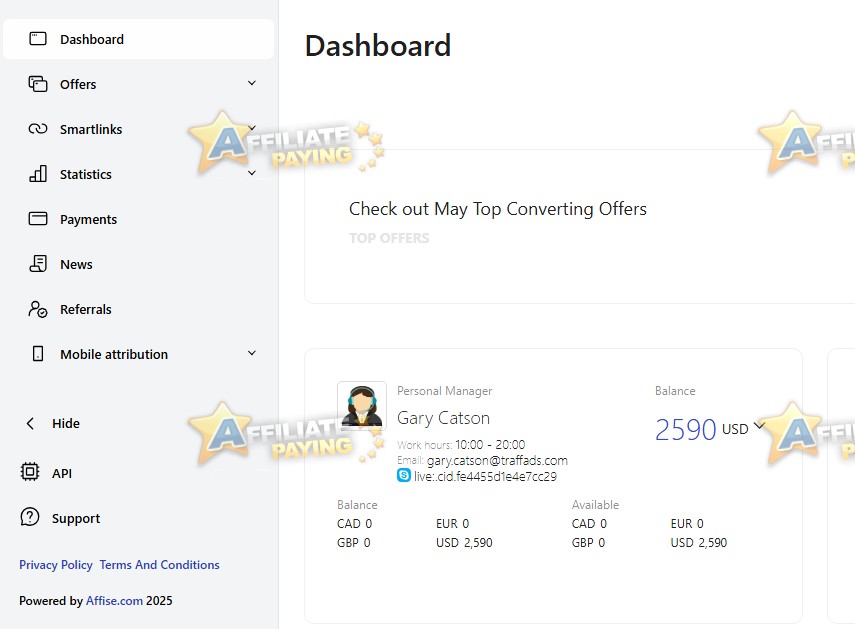The width and height of the screenshot is (855, 629).
Task: Click the large 2590 balance amount
Action: pyautogui.click(x=685, y=430)
